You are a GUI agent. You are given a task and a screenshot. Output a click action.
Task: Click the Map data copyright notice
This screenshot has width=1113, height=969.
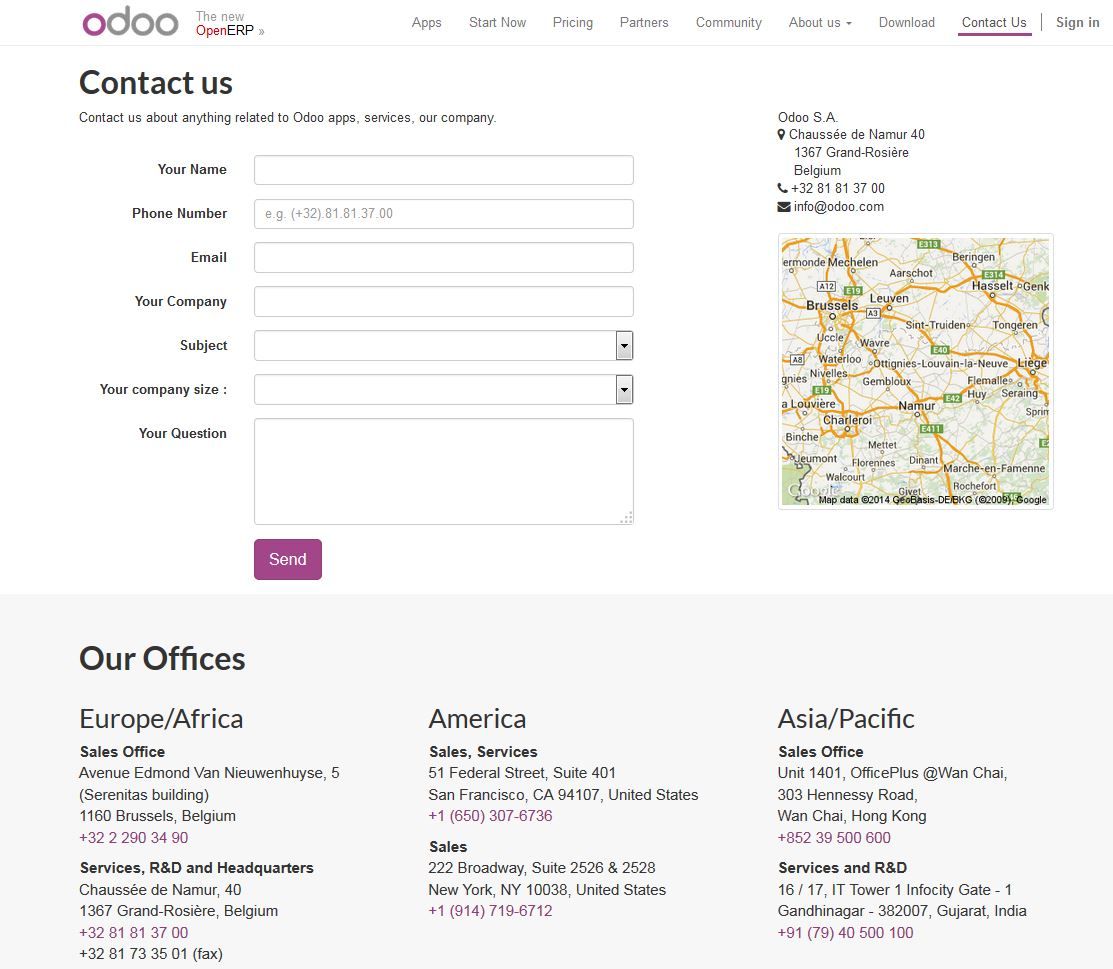tap(932, 500)
